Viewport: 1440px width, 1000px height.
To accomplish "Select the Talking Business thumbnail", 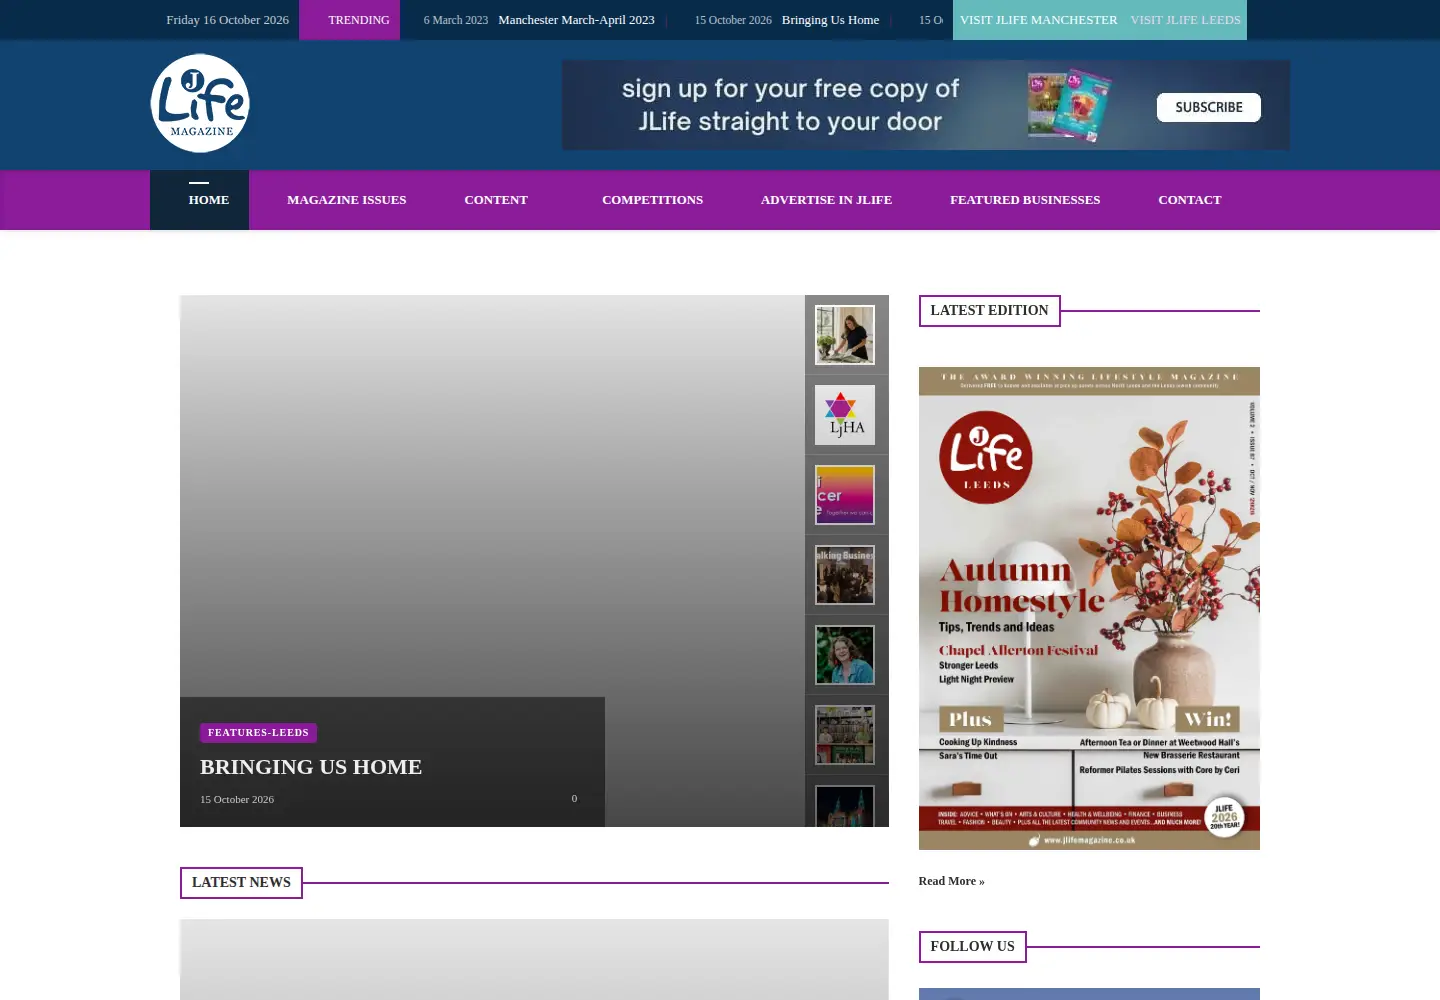I will click(845, 575).
